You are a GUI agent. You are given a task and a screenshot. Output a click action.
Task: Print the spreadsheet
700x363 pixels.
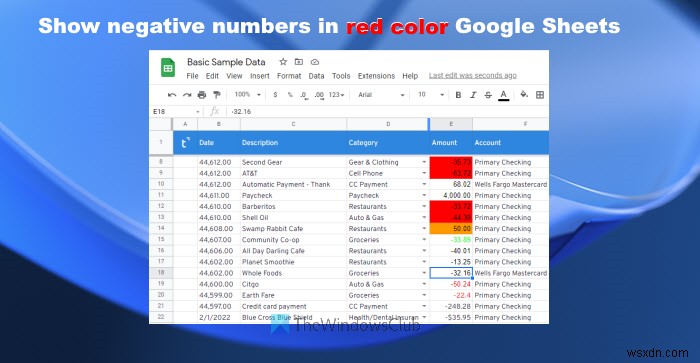pos(202,95)
